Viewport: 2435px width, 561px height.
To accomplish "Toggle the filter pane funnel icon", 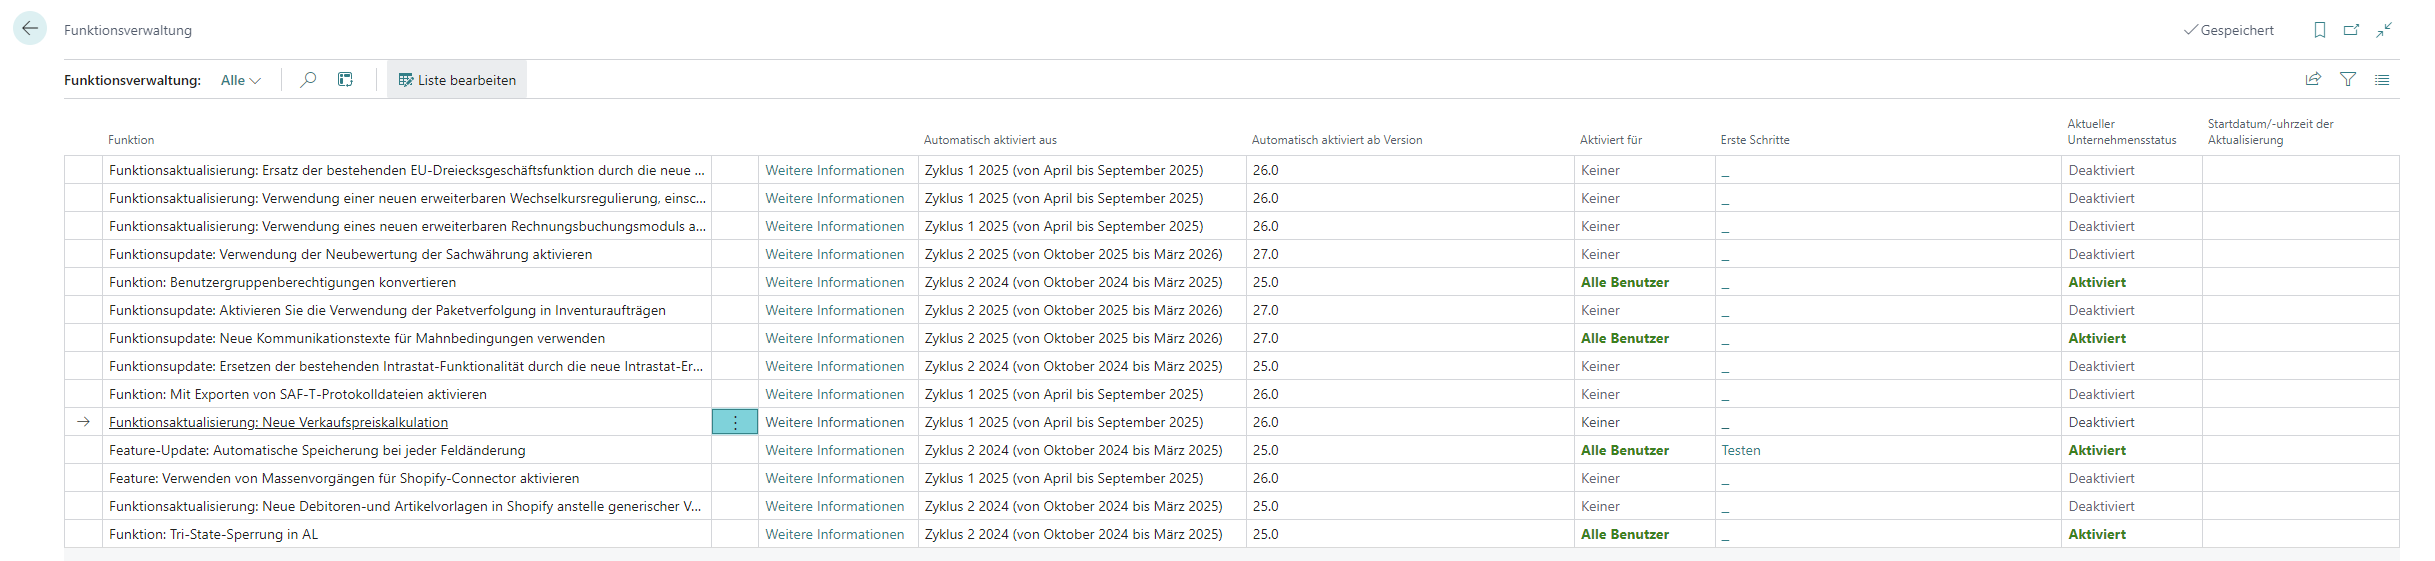I will tap(2348, 80).
